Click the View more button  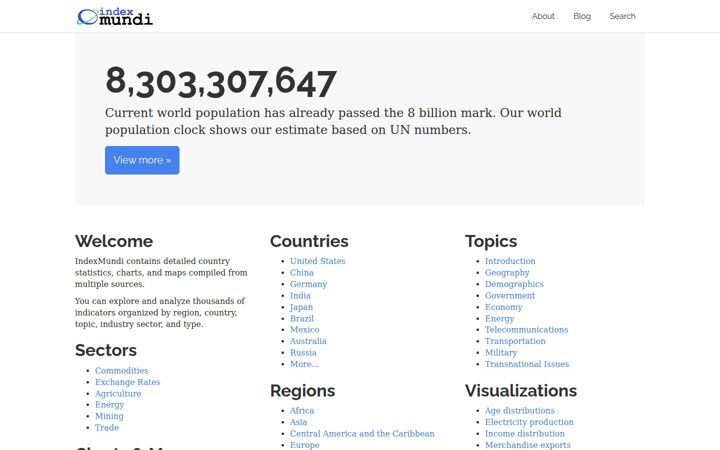pyautogui.click(x=142, y=160)
